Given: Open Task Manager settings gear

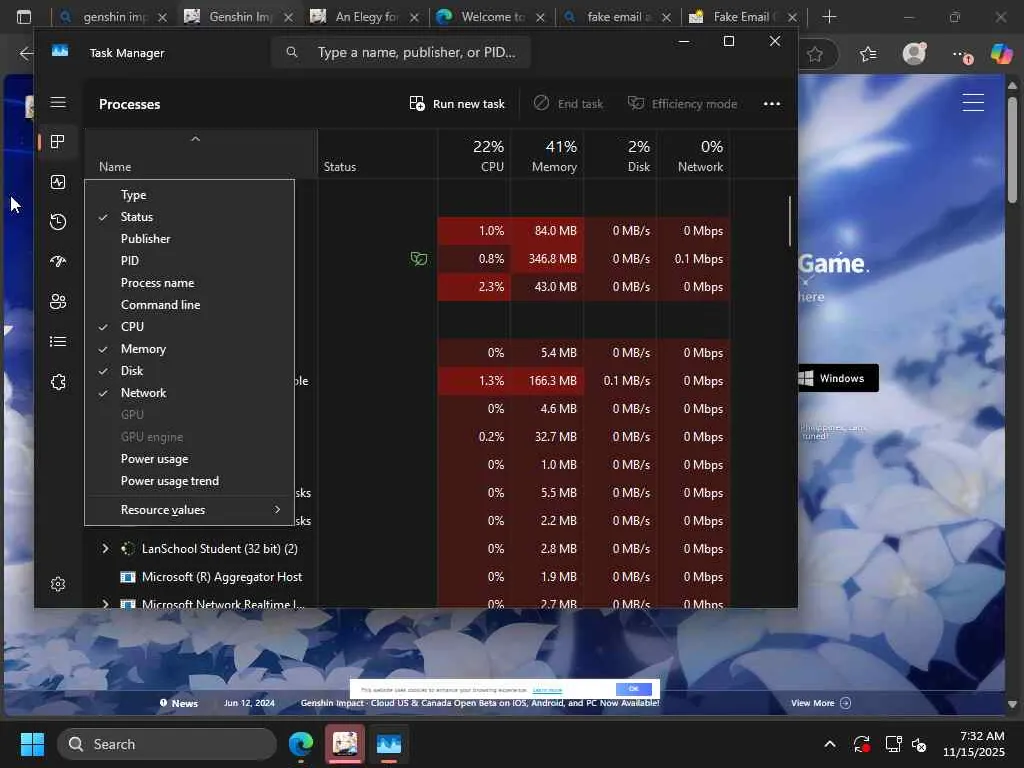Looking at the screenshot, I should 58,584.
